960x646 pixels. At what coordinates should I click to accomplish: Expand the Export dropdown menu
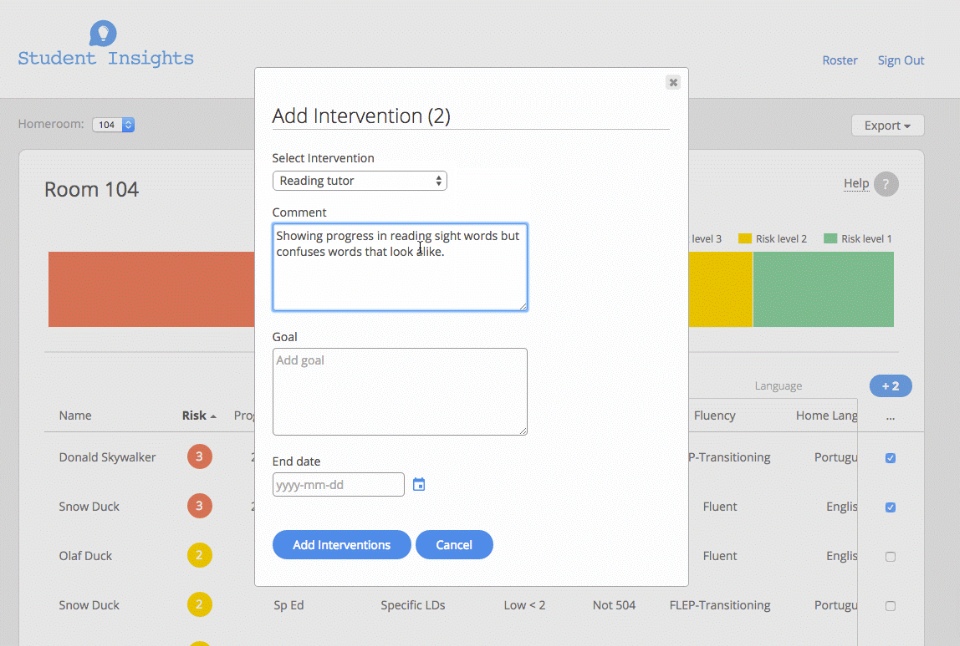coord(887,125)
